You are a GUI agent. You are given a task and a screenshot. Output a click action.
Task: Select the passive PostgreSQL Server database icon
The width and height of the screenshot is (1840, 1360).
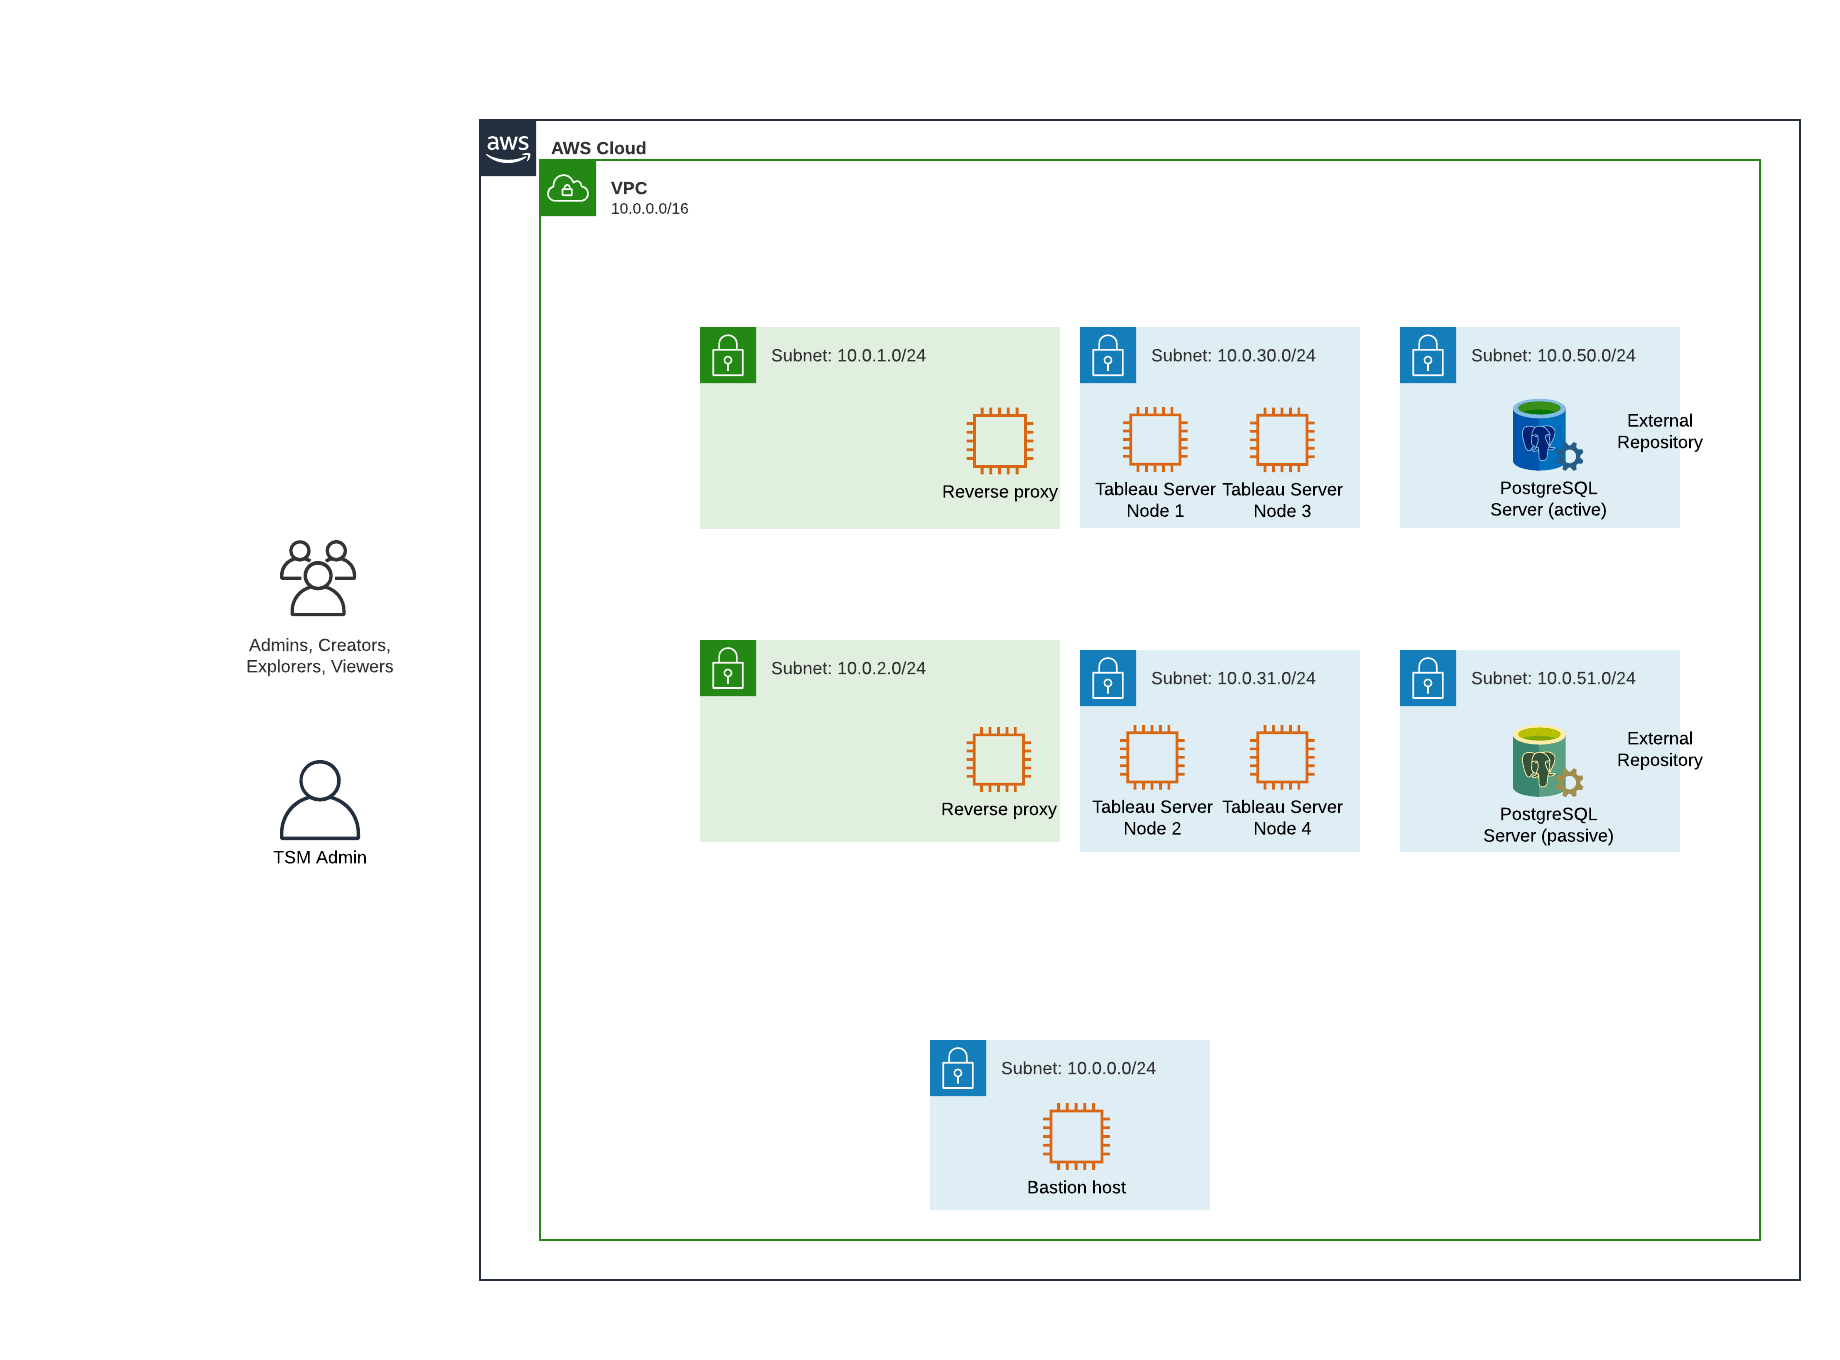pos(1547,762)
